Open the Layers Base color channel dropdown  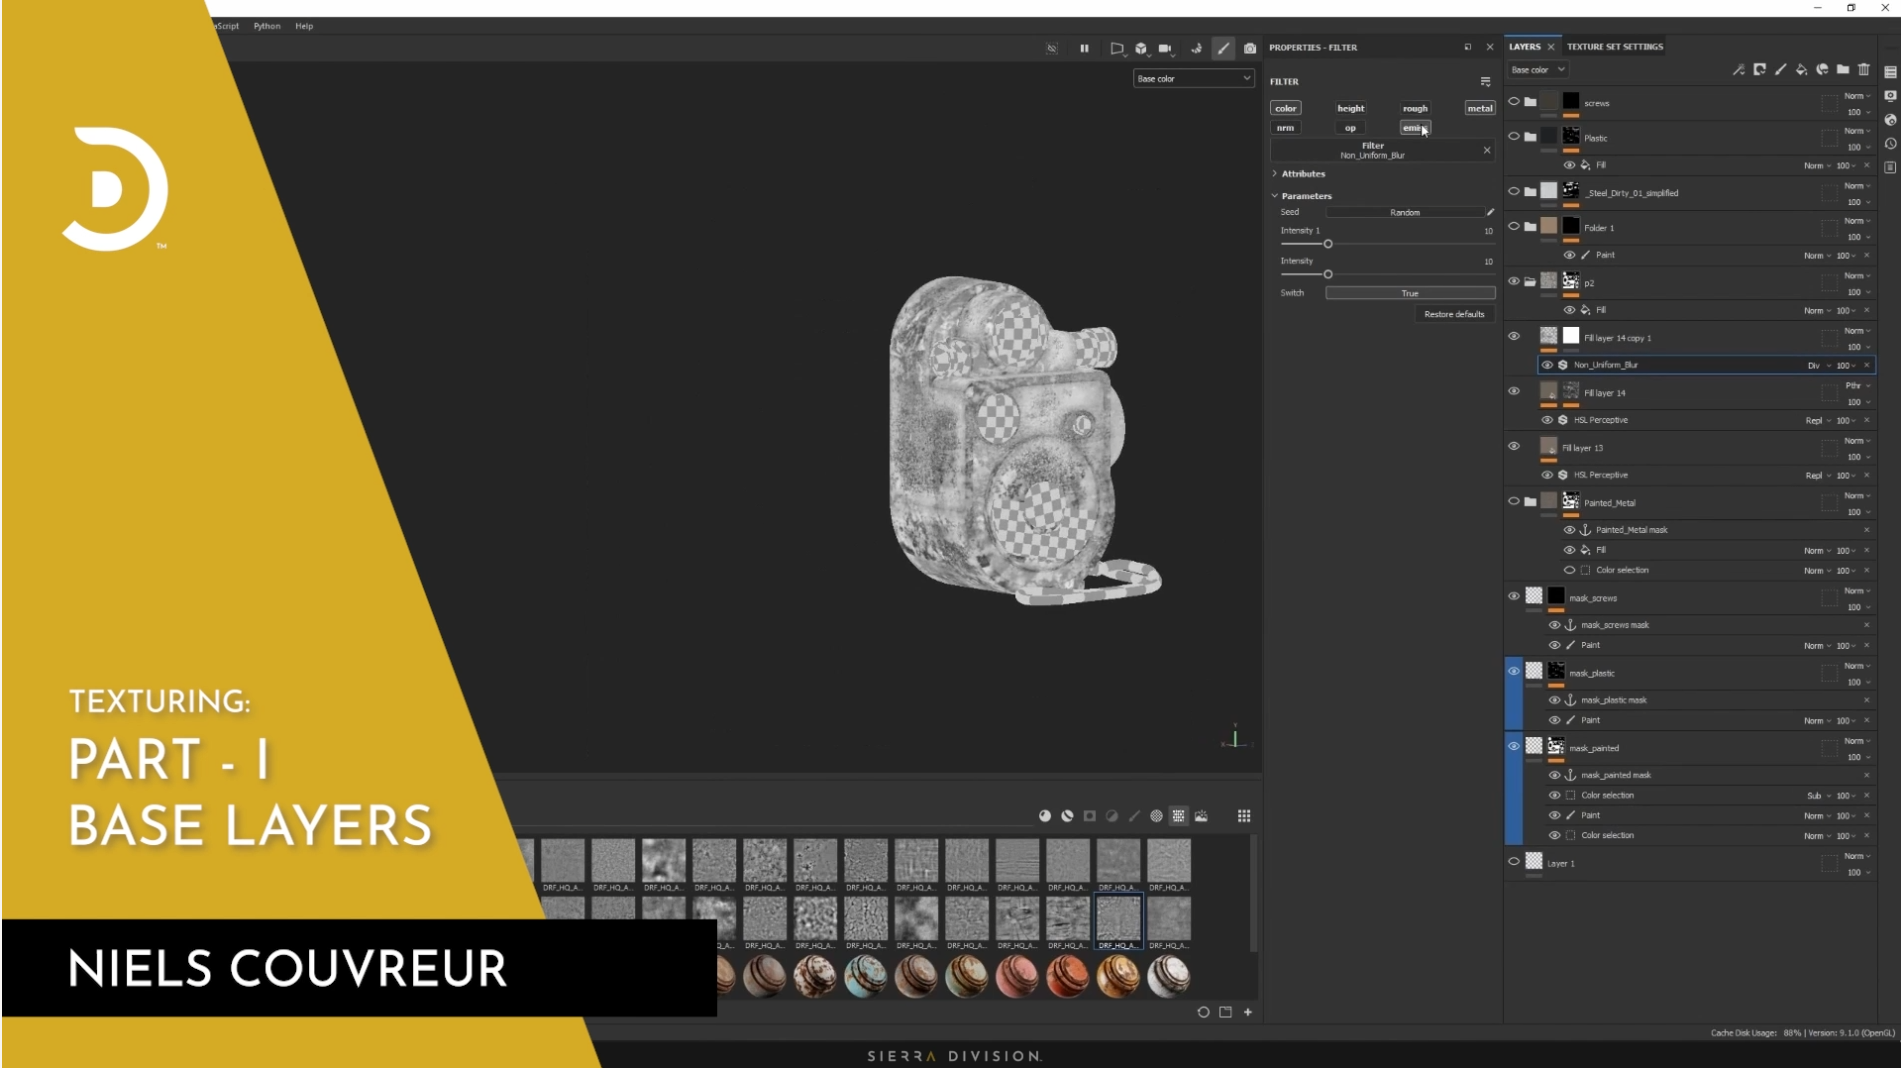coord(1538,70)
